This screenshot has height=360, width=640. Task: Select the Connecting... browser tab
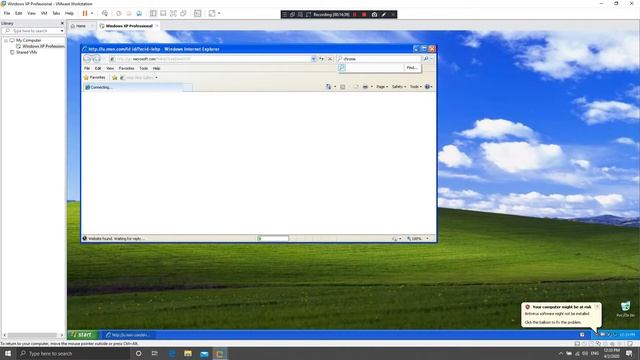point(133,87)
